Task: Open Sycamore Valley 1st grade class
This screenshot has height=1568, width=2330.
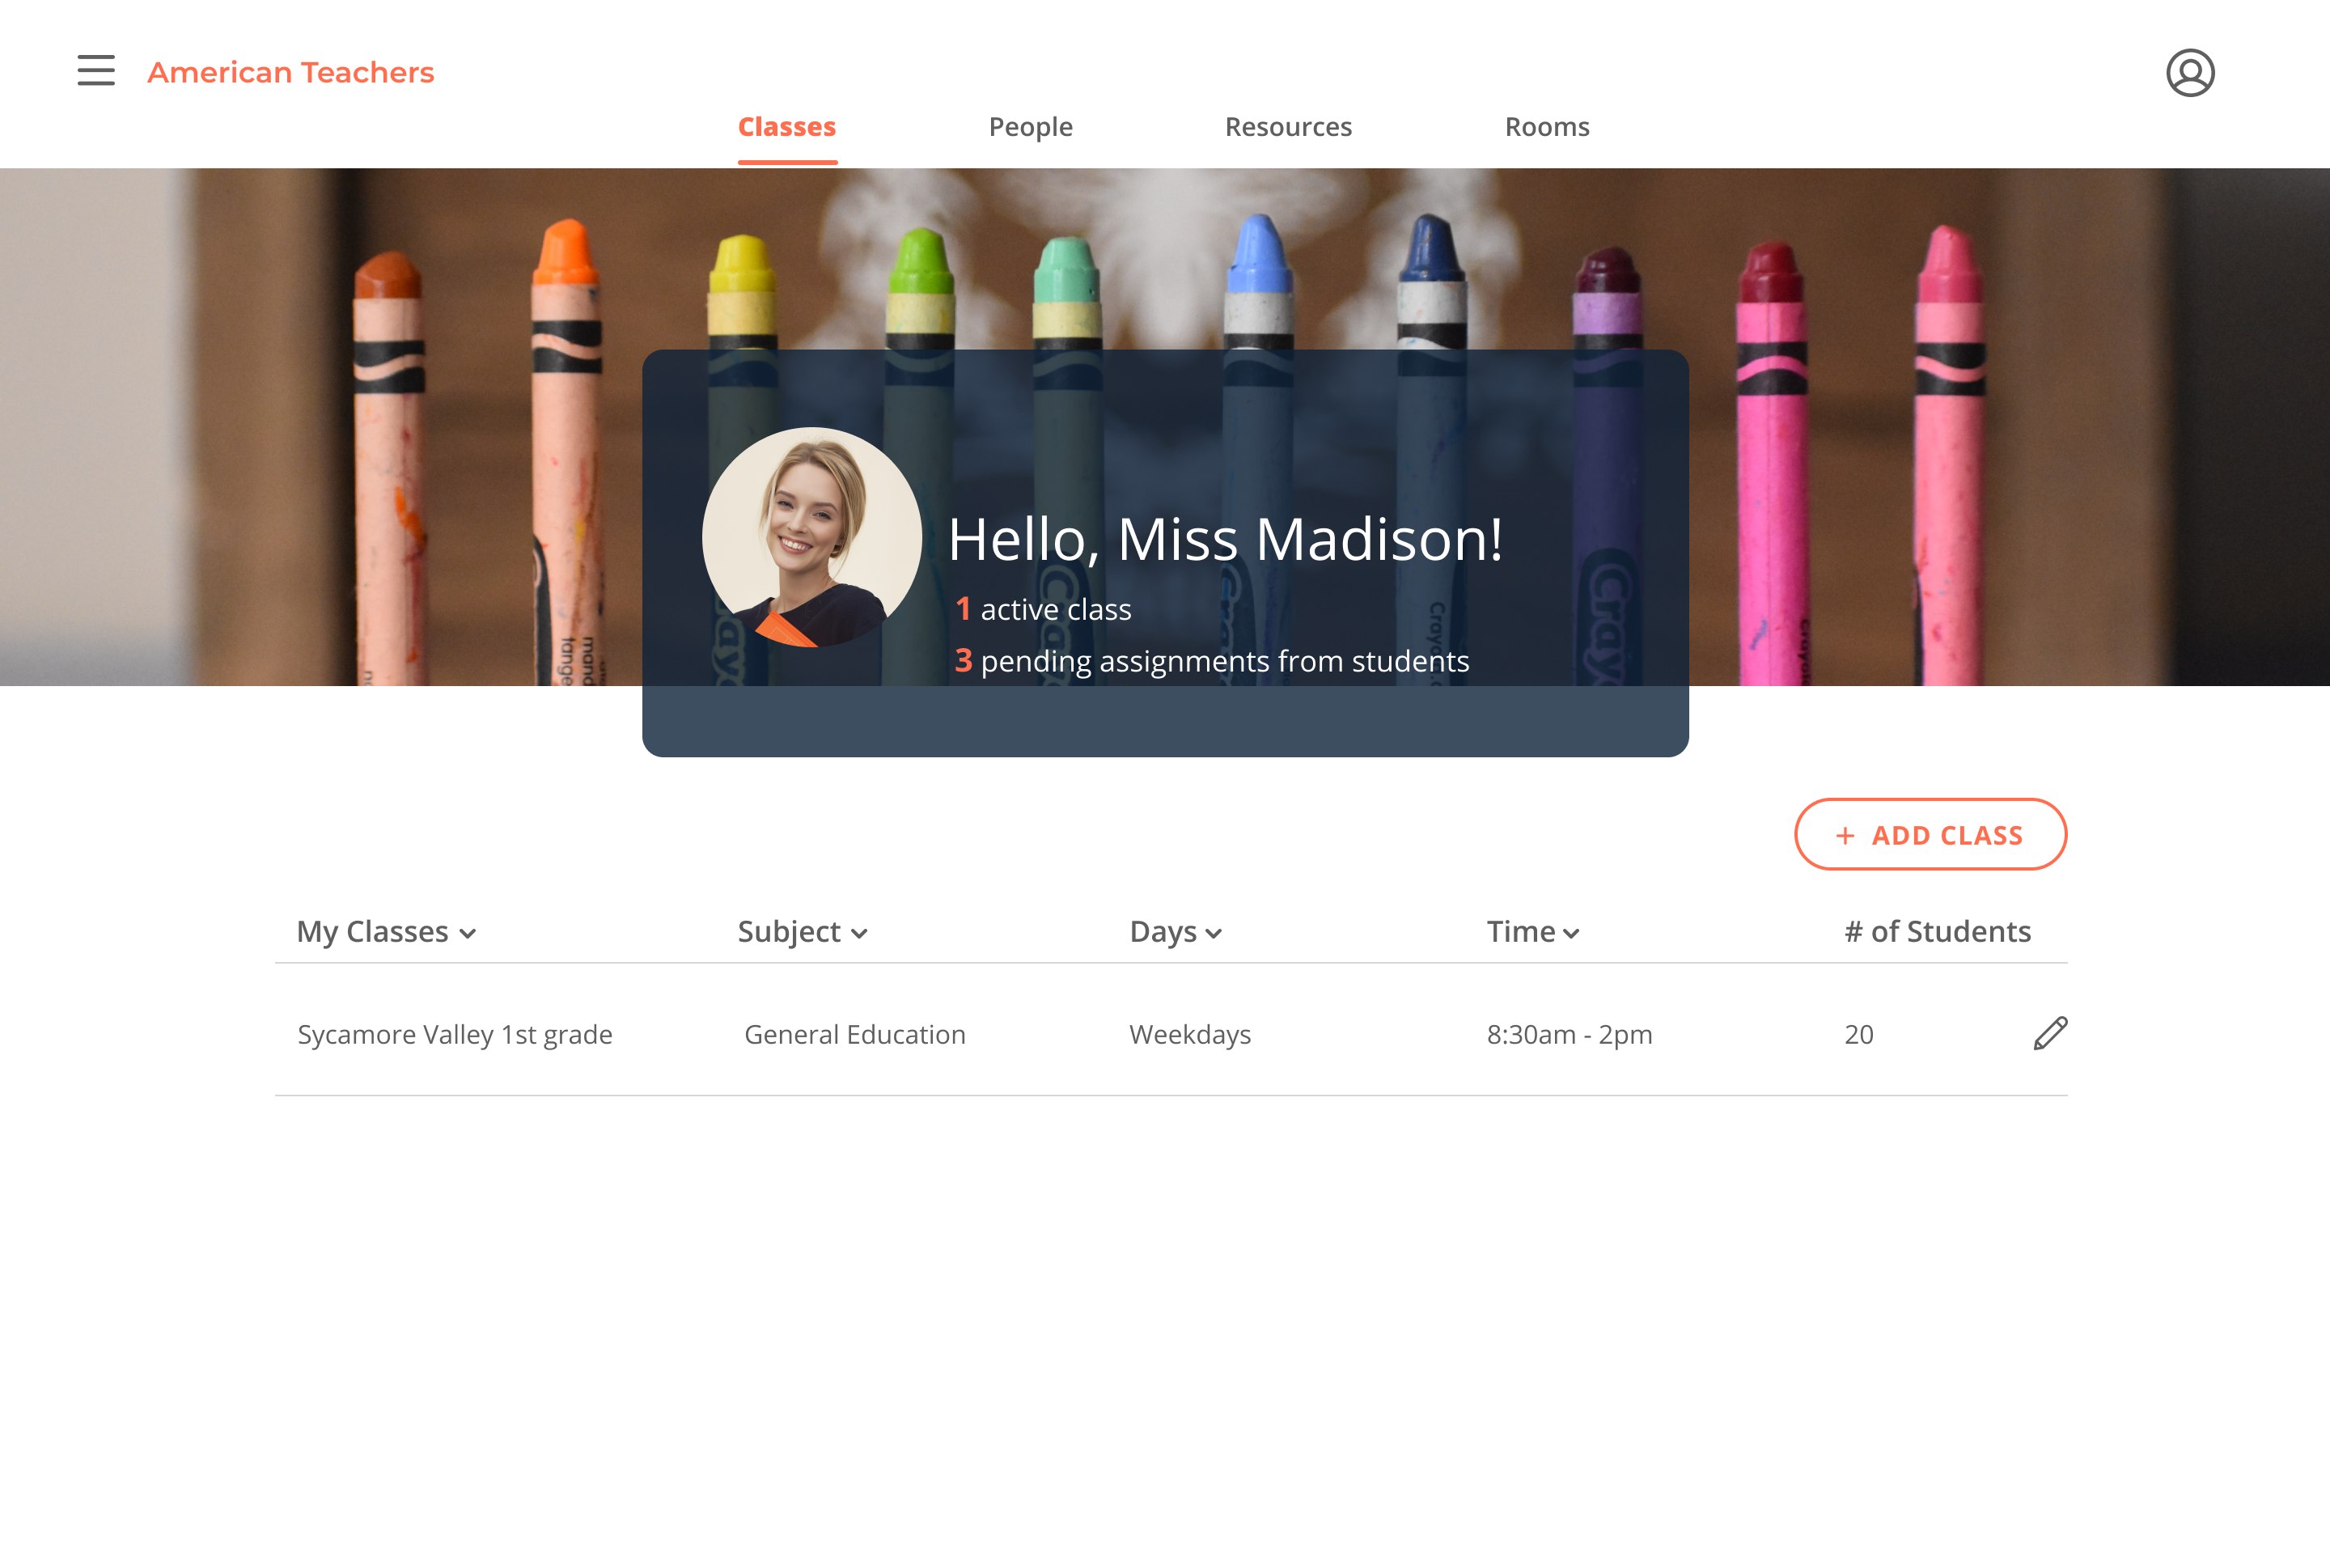Action: point(455,1034)
